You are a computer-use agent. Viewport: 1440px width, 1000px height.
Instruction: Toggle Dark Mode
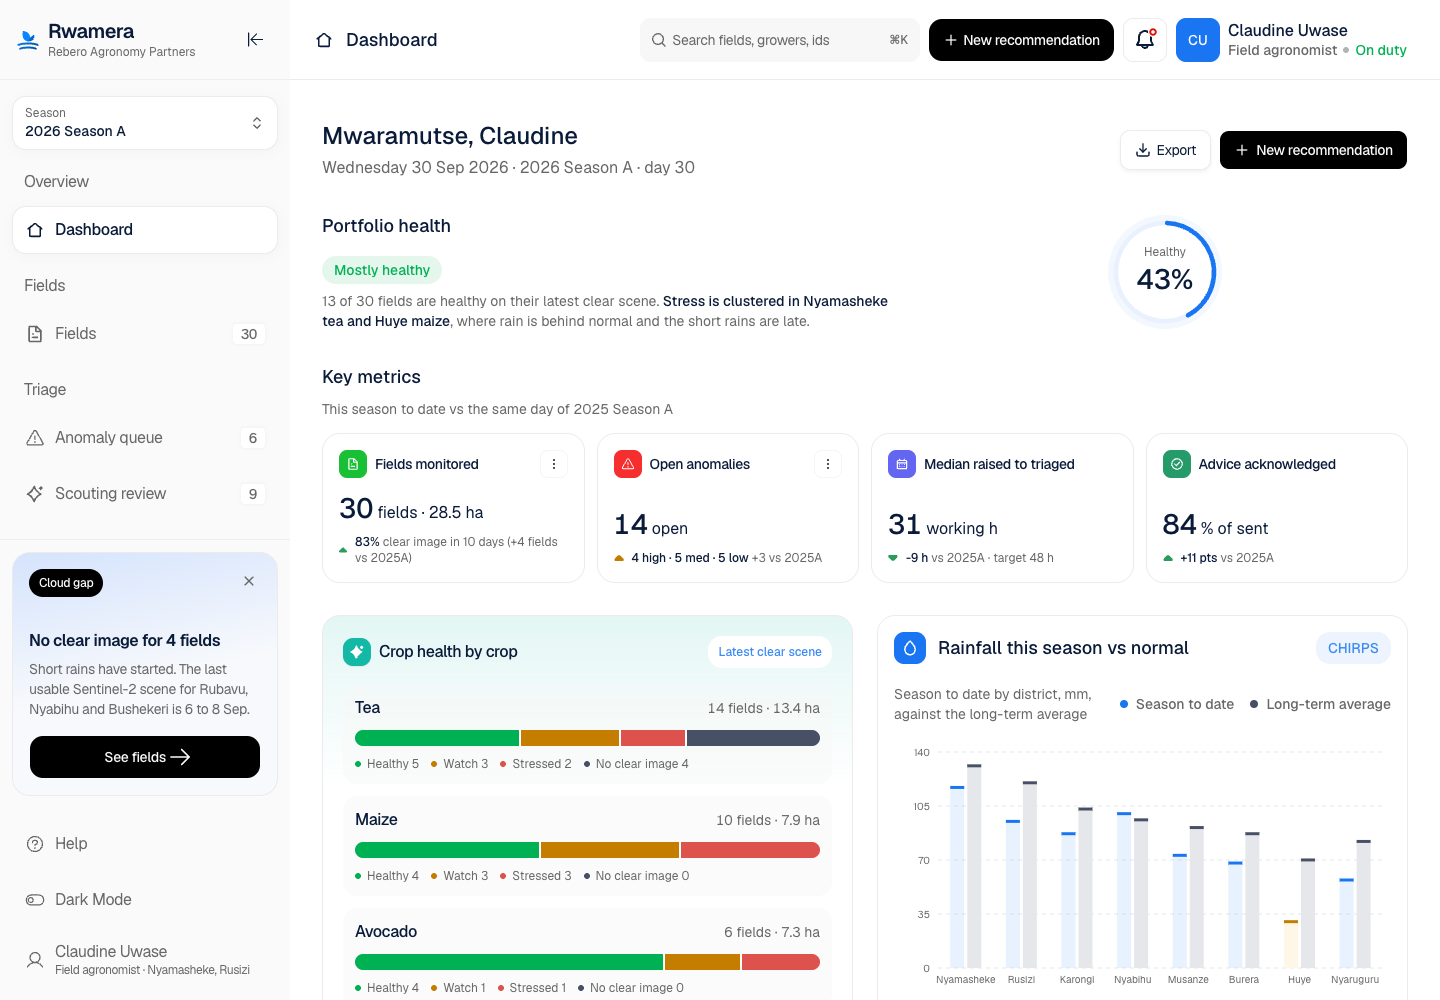tap(145, 900)
